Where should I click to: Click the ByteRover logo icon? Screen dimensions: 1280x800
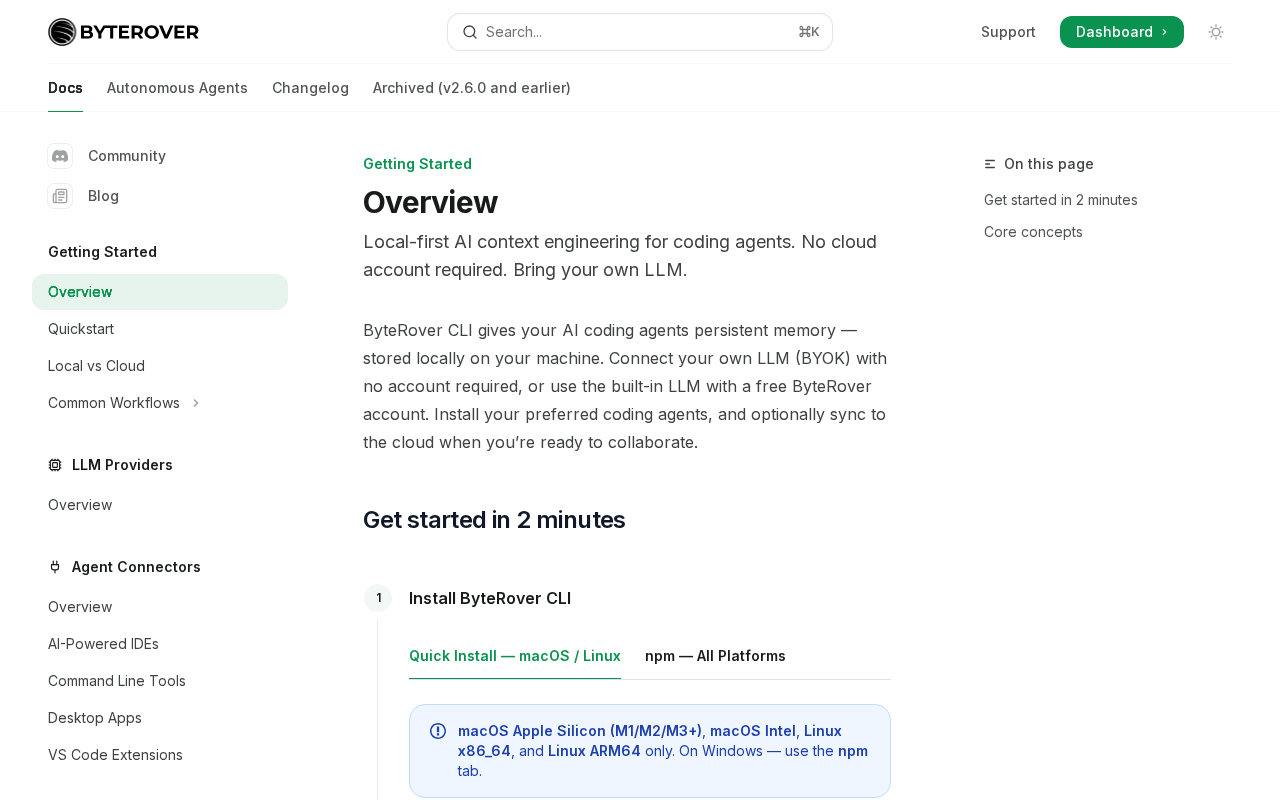62,32
